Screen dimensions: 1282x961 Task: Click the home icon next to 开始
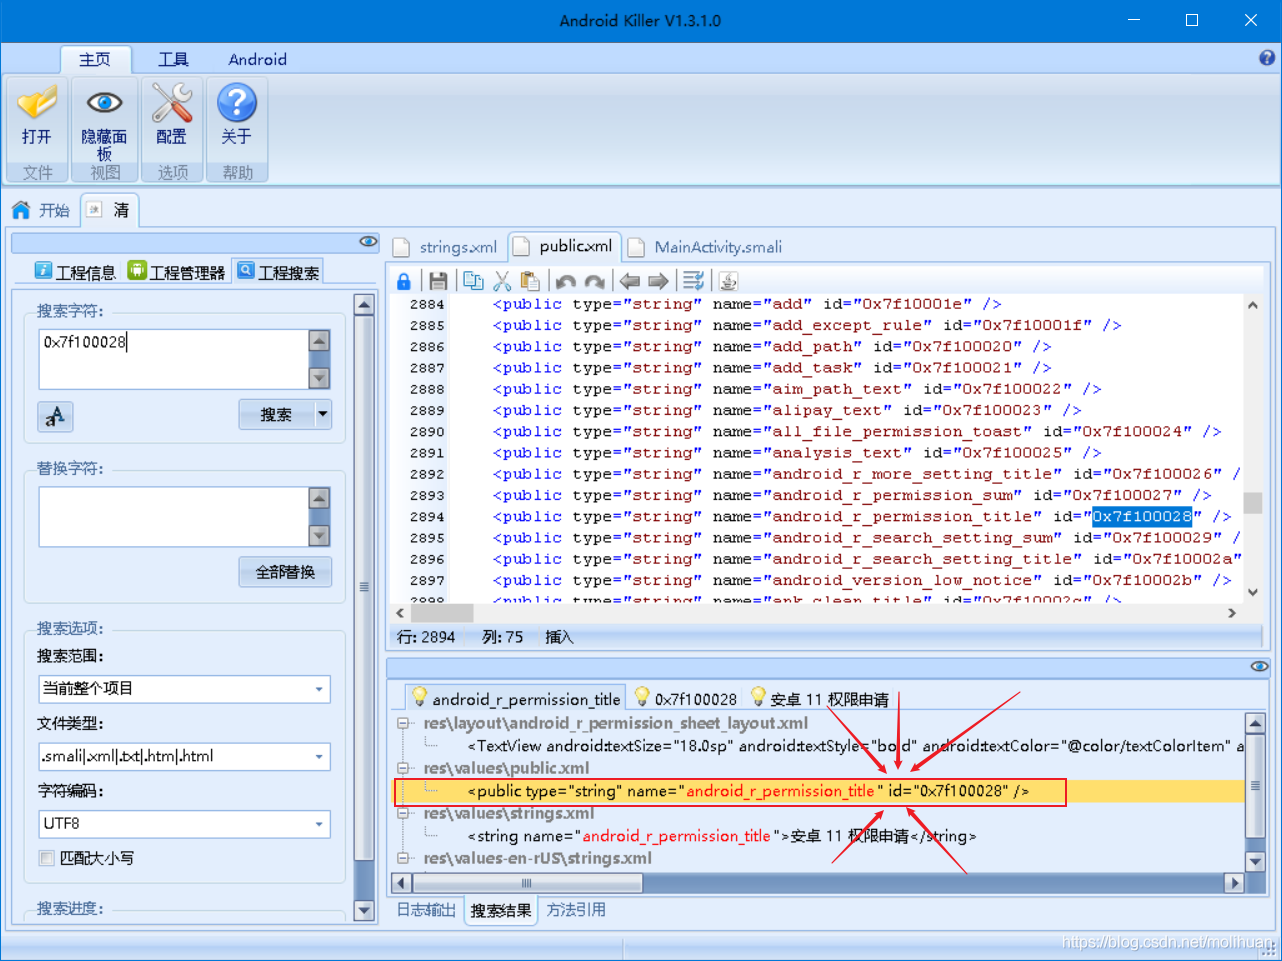pyautogui.click(x=21, y=210)
